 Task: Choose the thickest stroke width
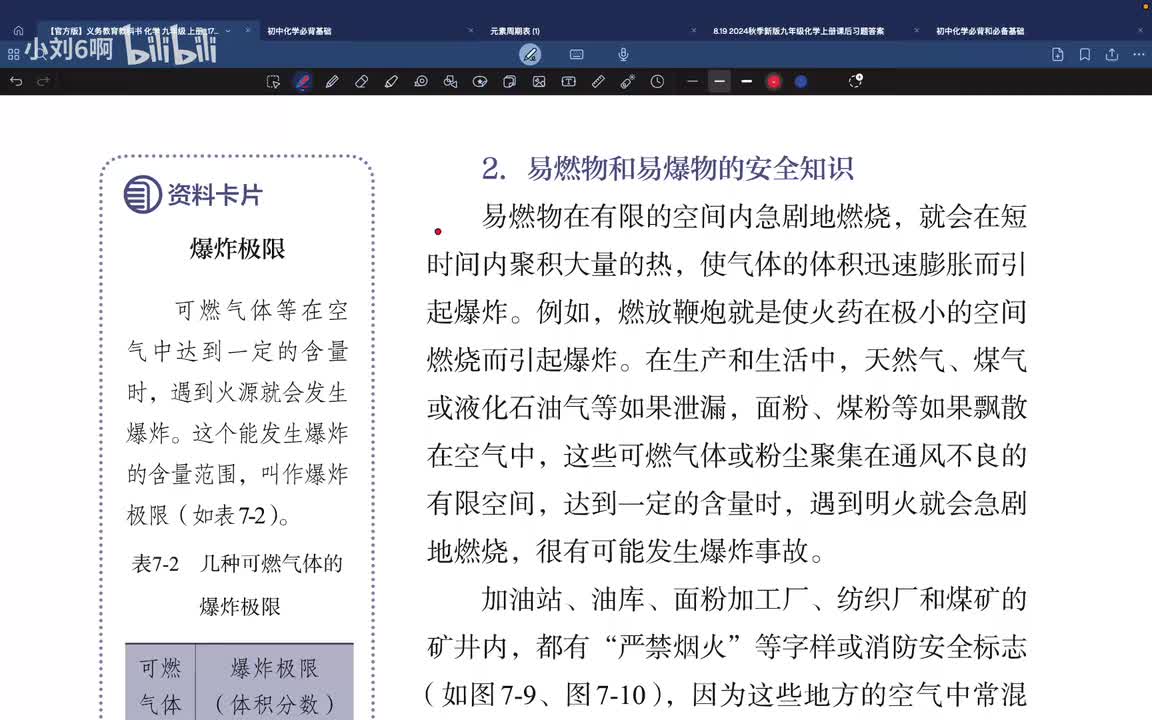click(x=746, y=82)
